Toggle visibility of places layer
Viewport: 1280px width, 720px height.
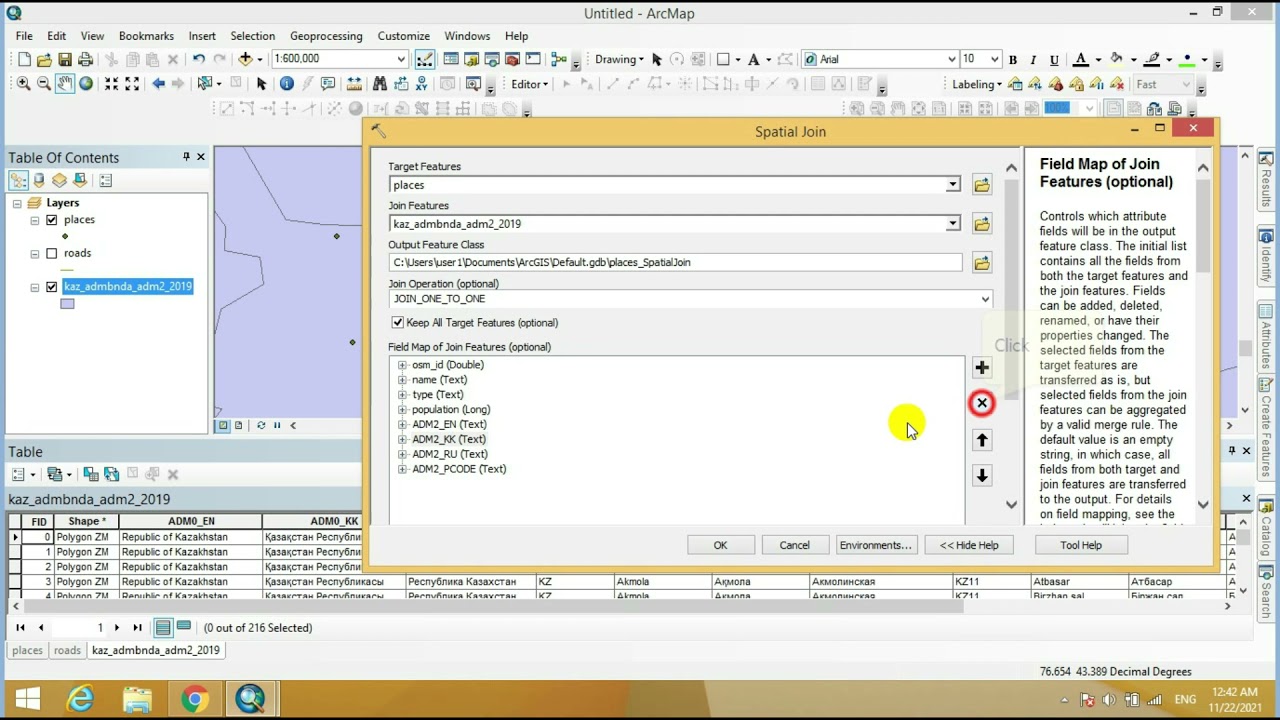click(52, 220)
